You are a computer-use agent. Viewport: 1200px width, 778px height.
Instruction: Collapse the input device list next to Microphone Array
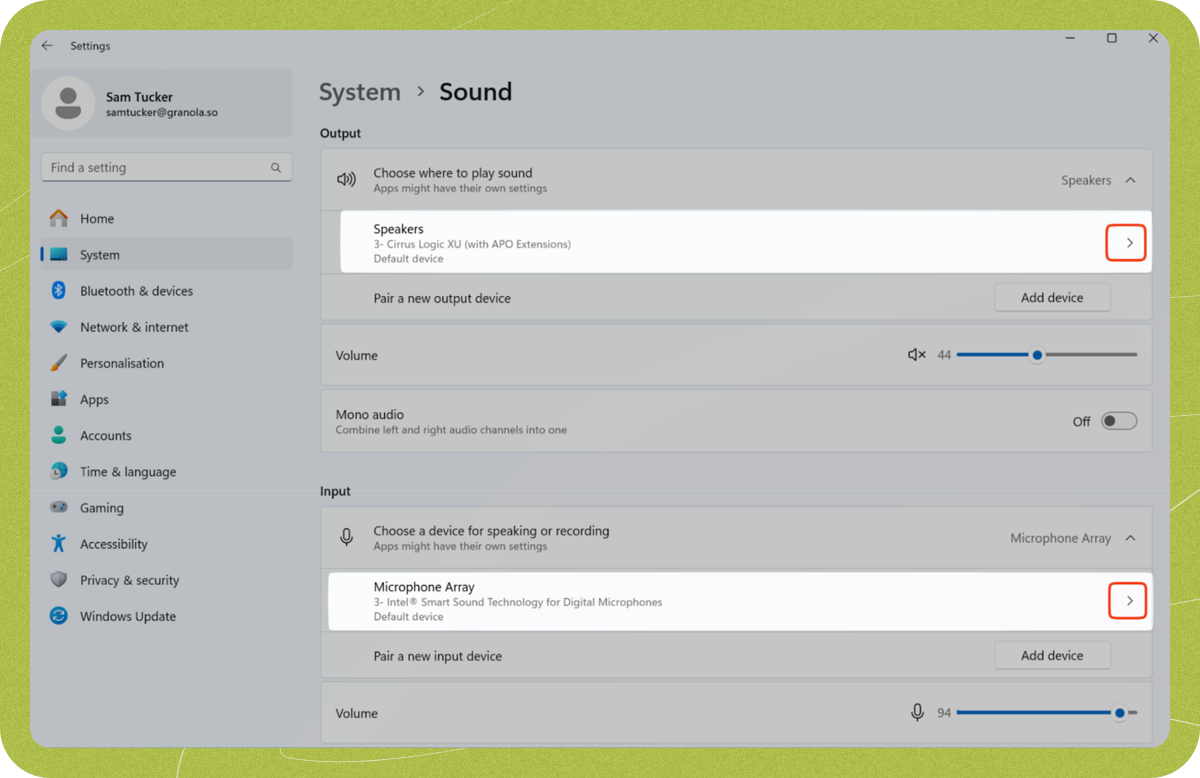[x=1130, y=538]
